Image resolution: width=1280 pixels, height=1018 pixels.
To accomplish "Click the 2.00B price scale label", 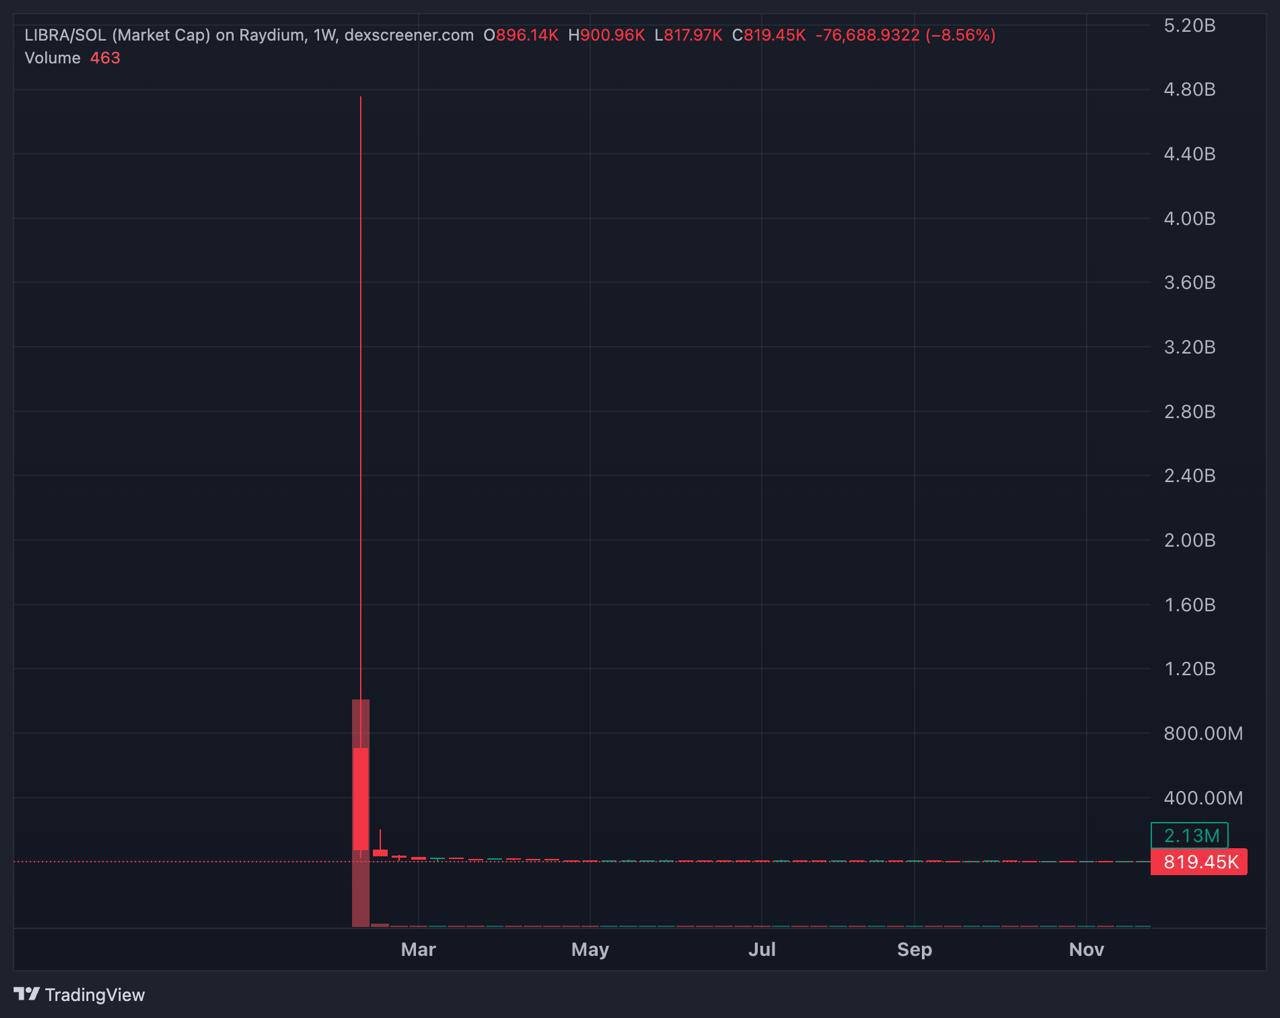I will (1189, 540).
